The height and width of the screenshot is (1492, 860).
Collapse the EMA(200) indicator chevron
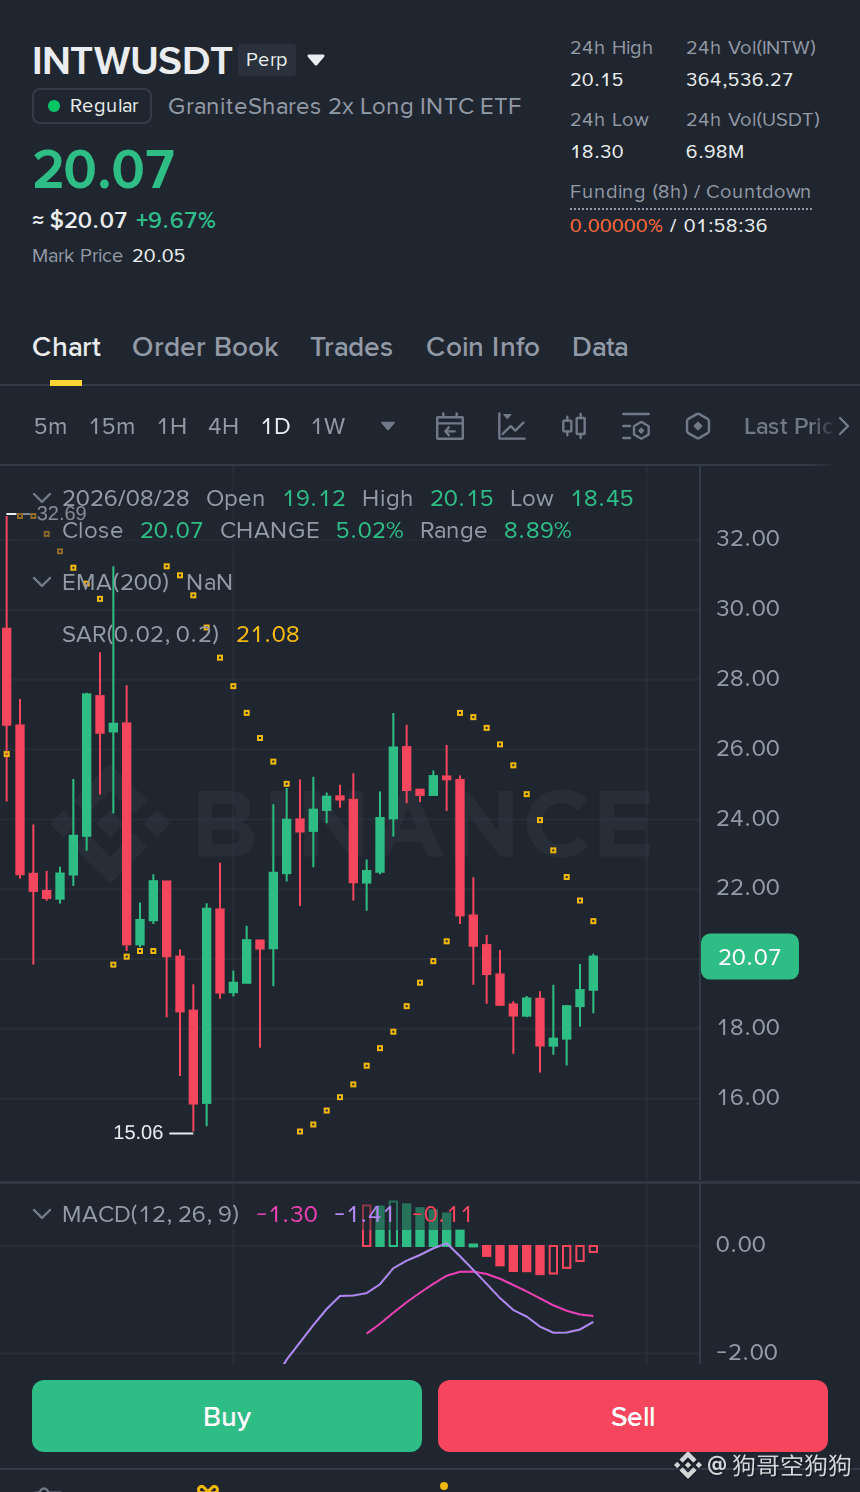pos(42,582)
